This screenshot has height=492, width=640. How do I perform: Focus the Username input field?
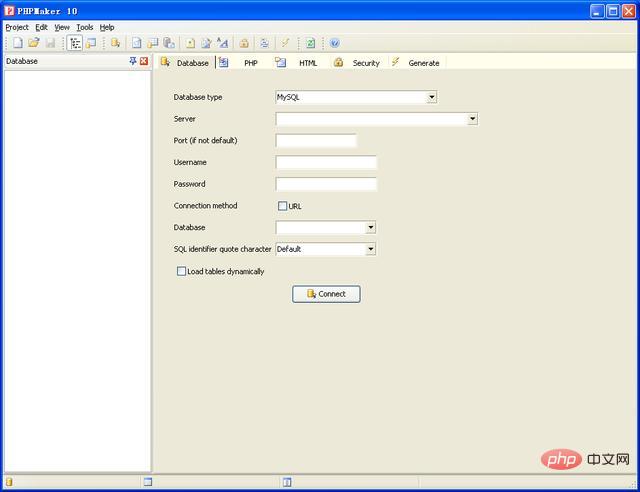pyautogui.click(x=326, y=162)
